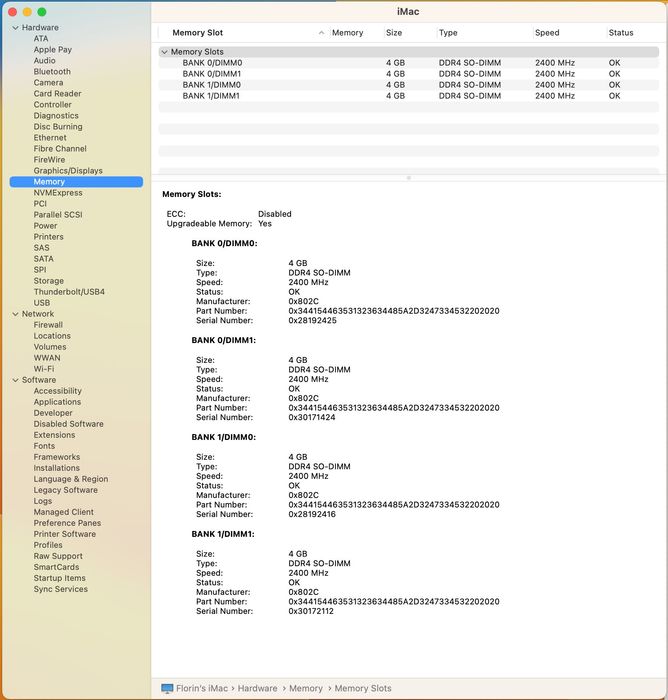
Task: Open NVMExpress in the sidebar
Action: (x=58, y=193)
